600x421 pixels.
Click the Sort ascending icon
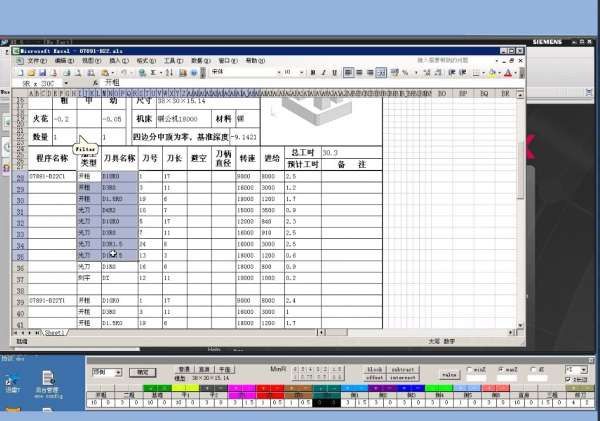click(170, 73)
